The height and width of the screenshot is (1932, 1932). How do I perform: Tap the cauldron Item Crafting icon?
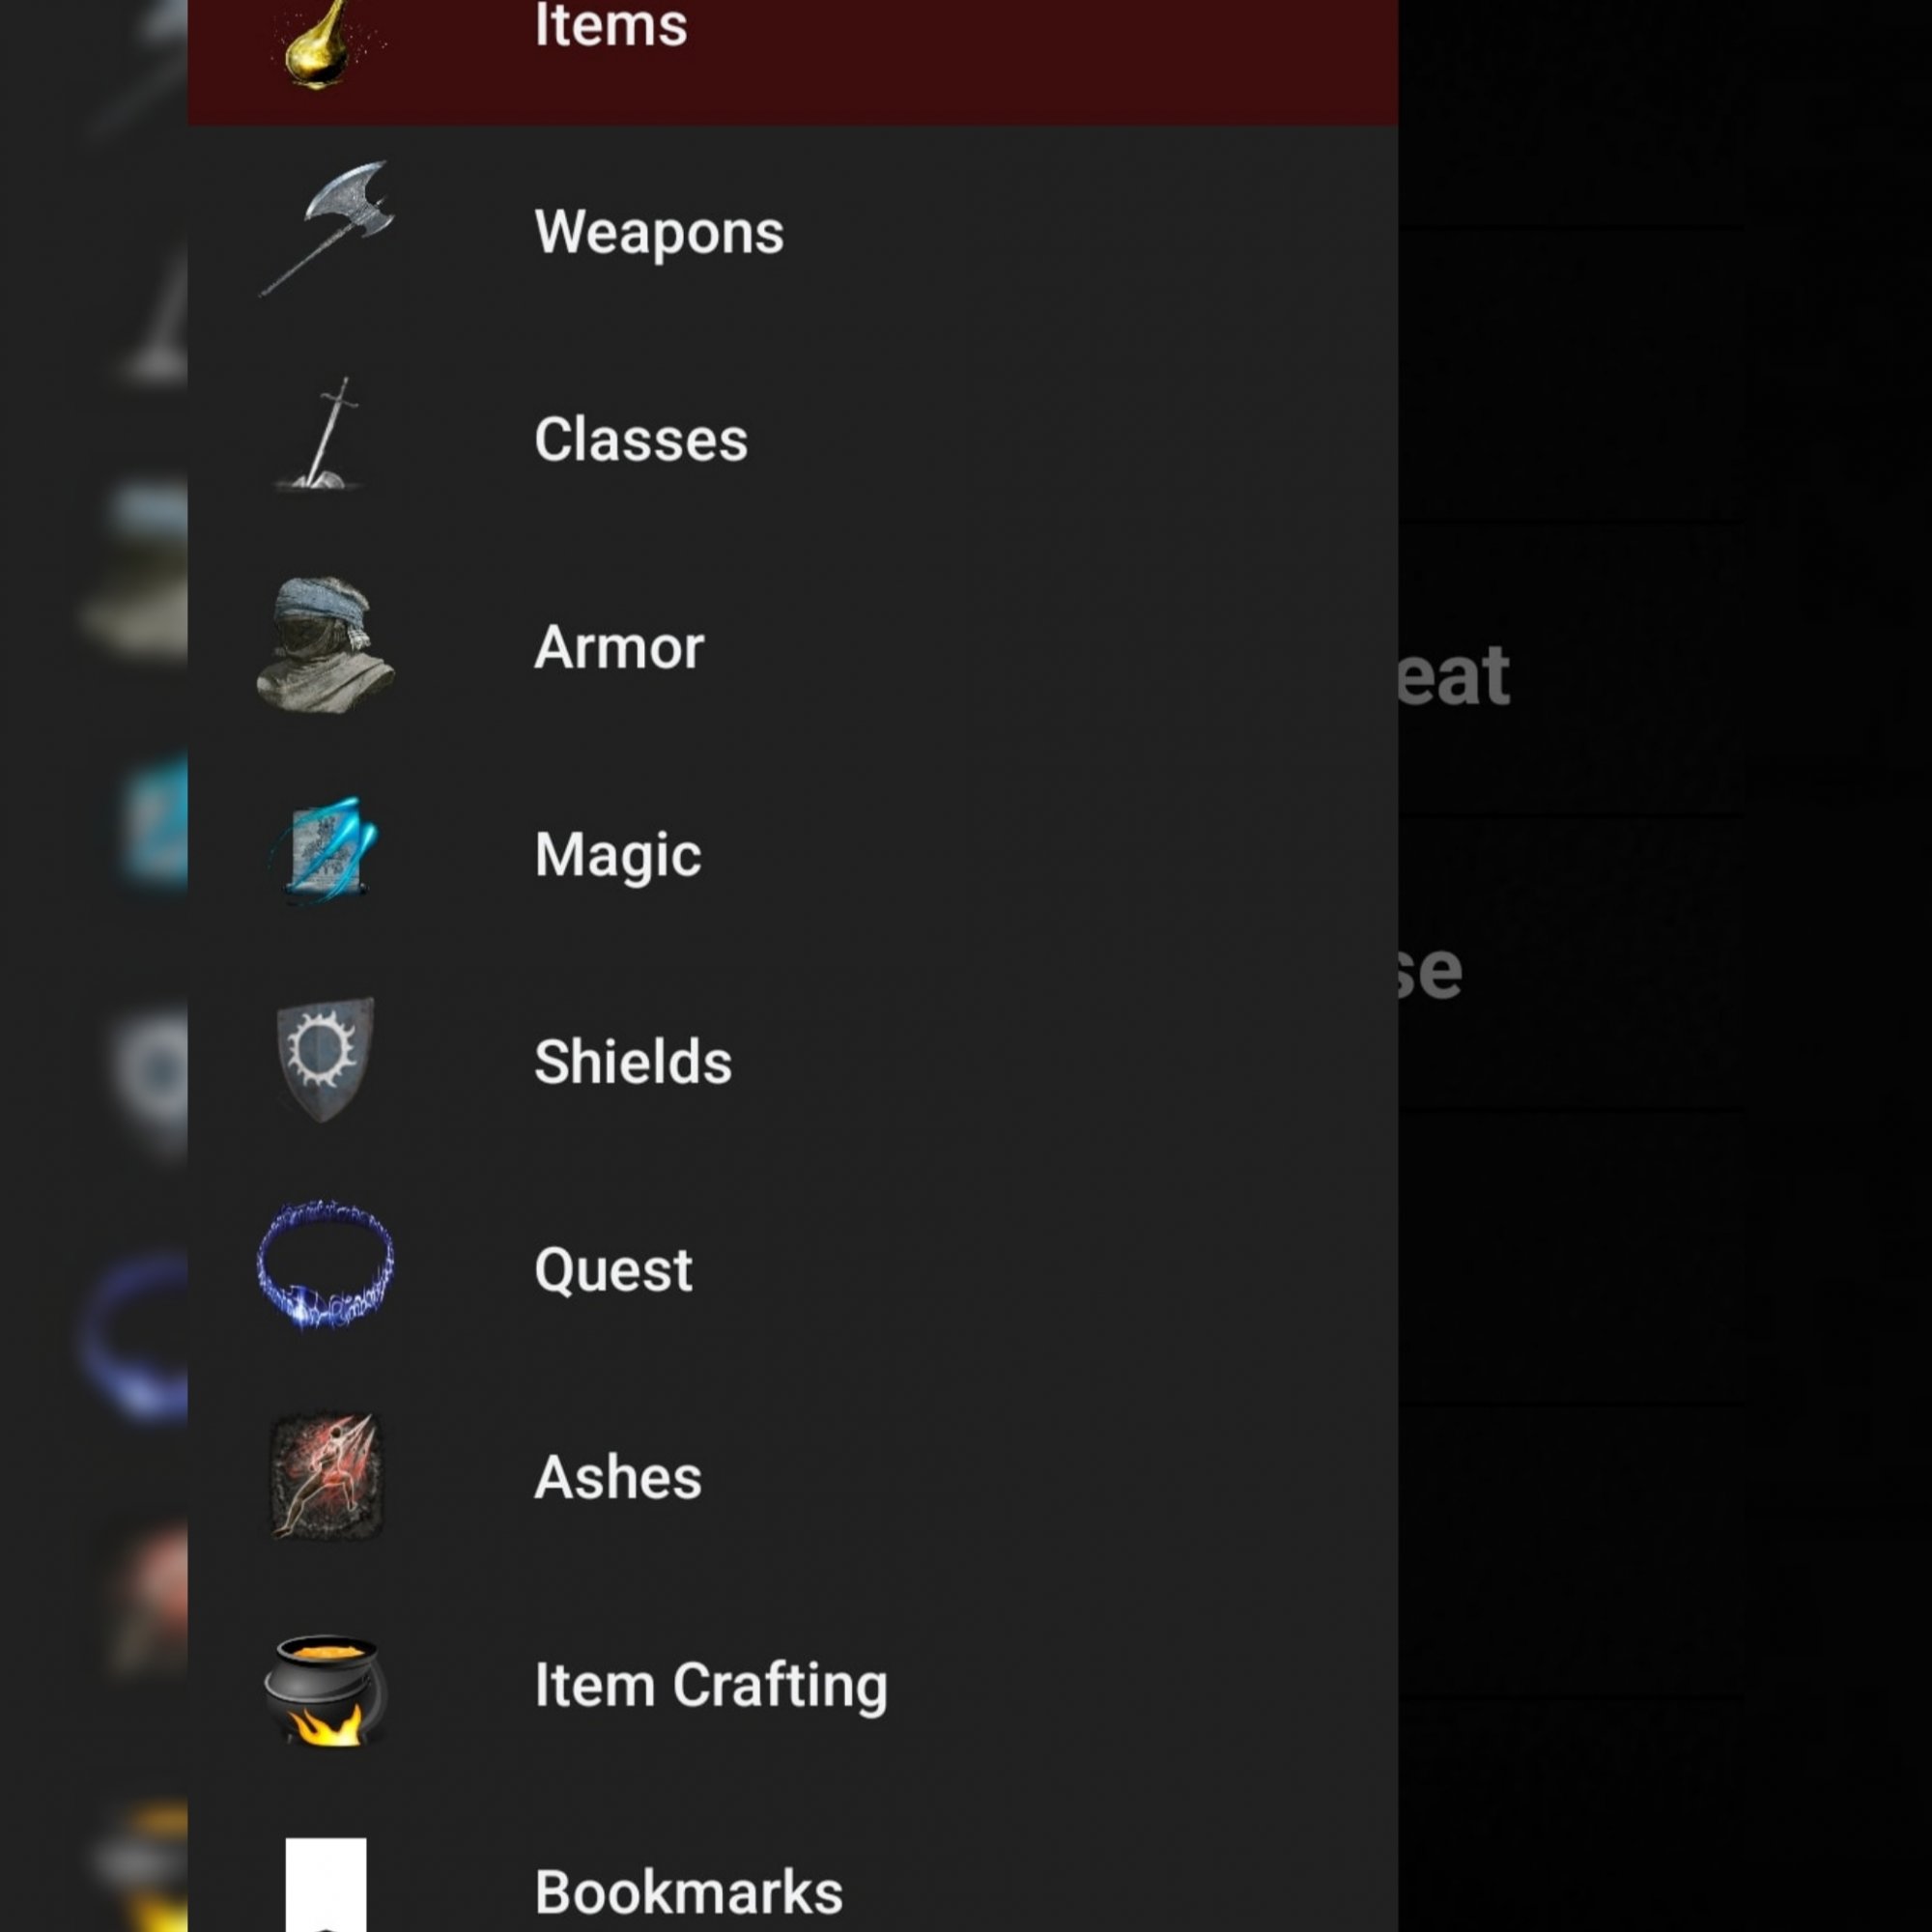[326, 1690]
